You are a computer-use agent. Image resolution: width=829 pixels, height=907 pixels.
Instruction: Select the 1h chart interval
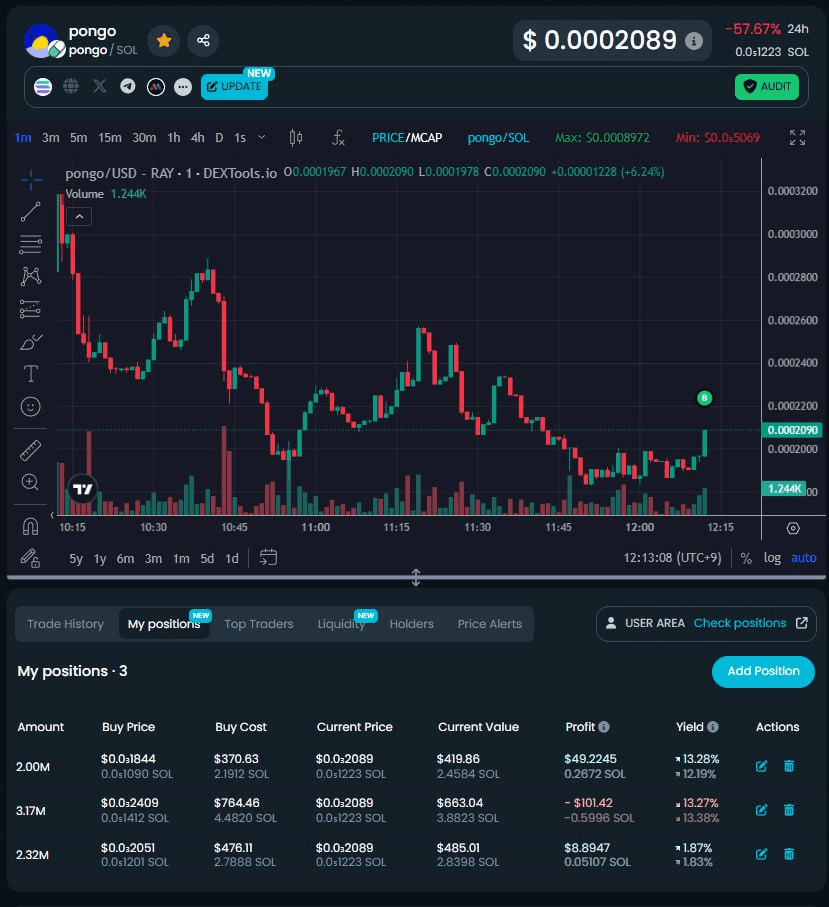174,138
